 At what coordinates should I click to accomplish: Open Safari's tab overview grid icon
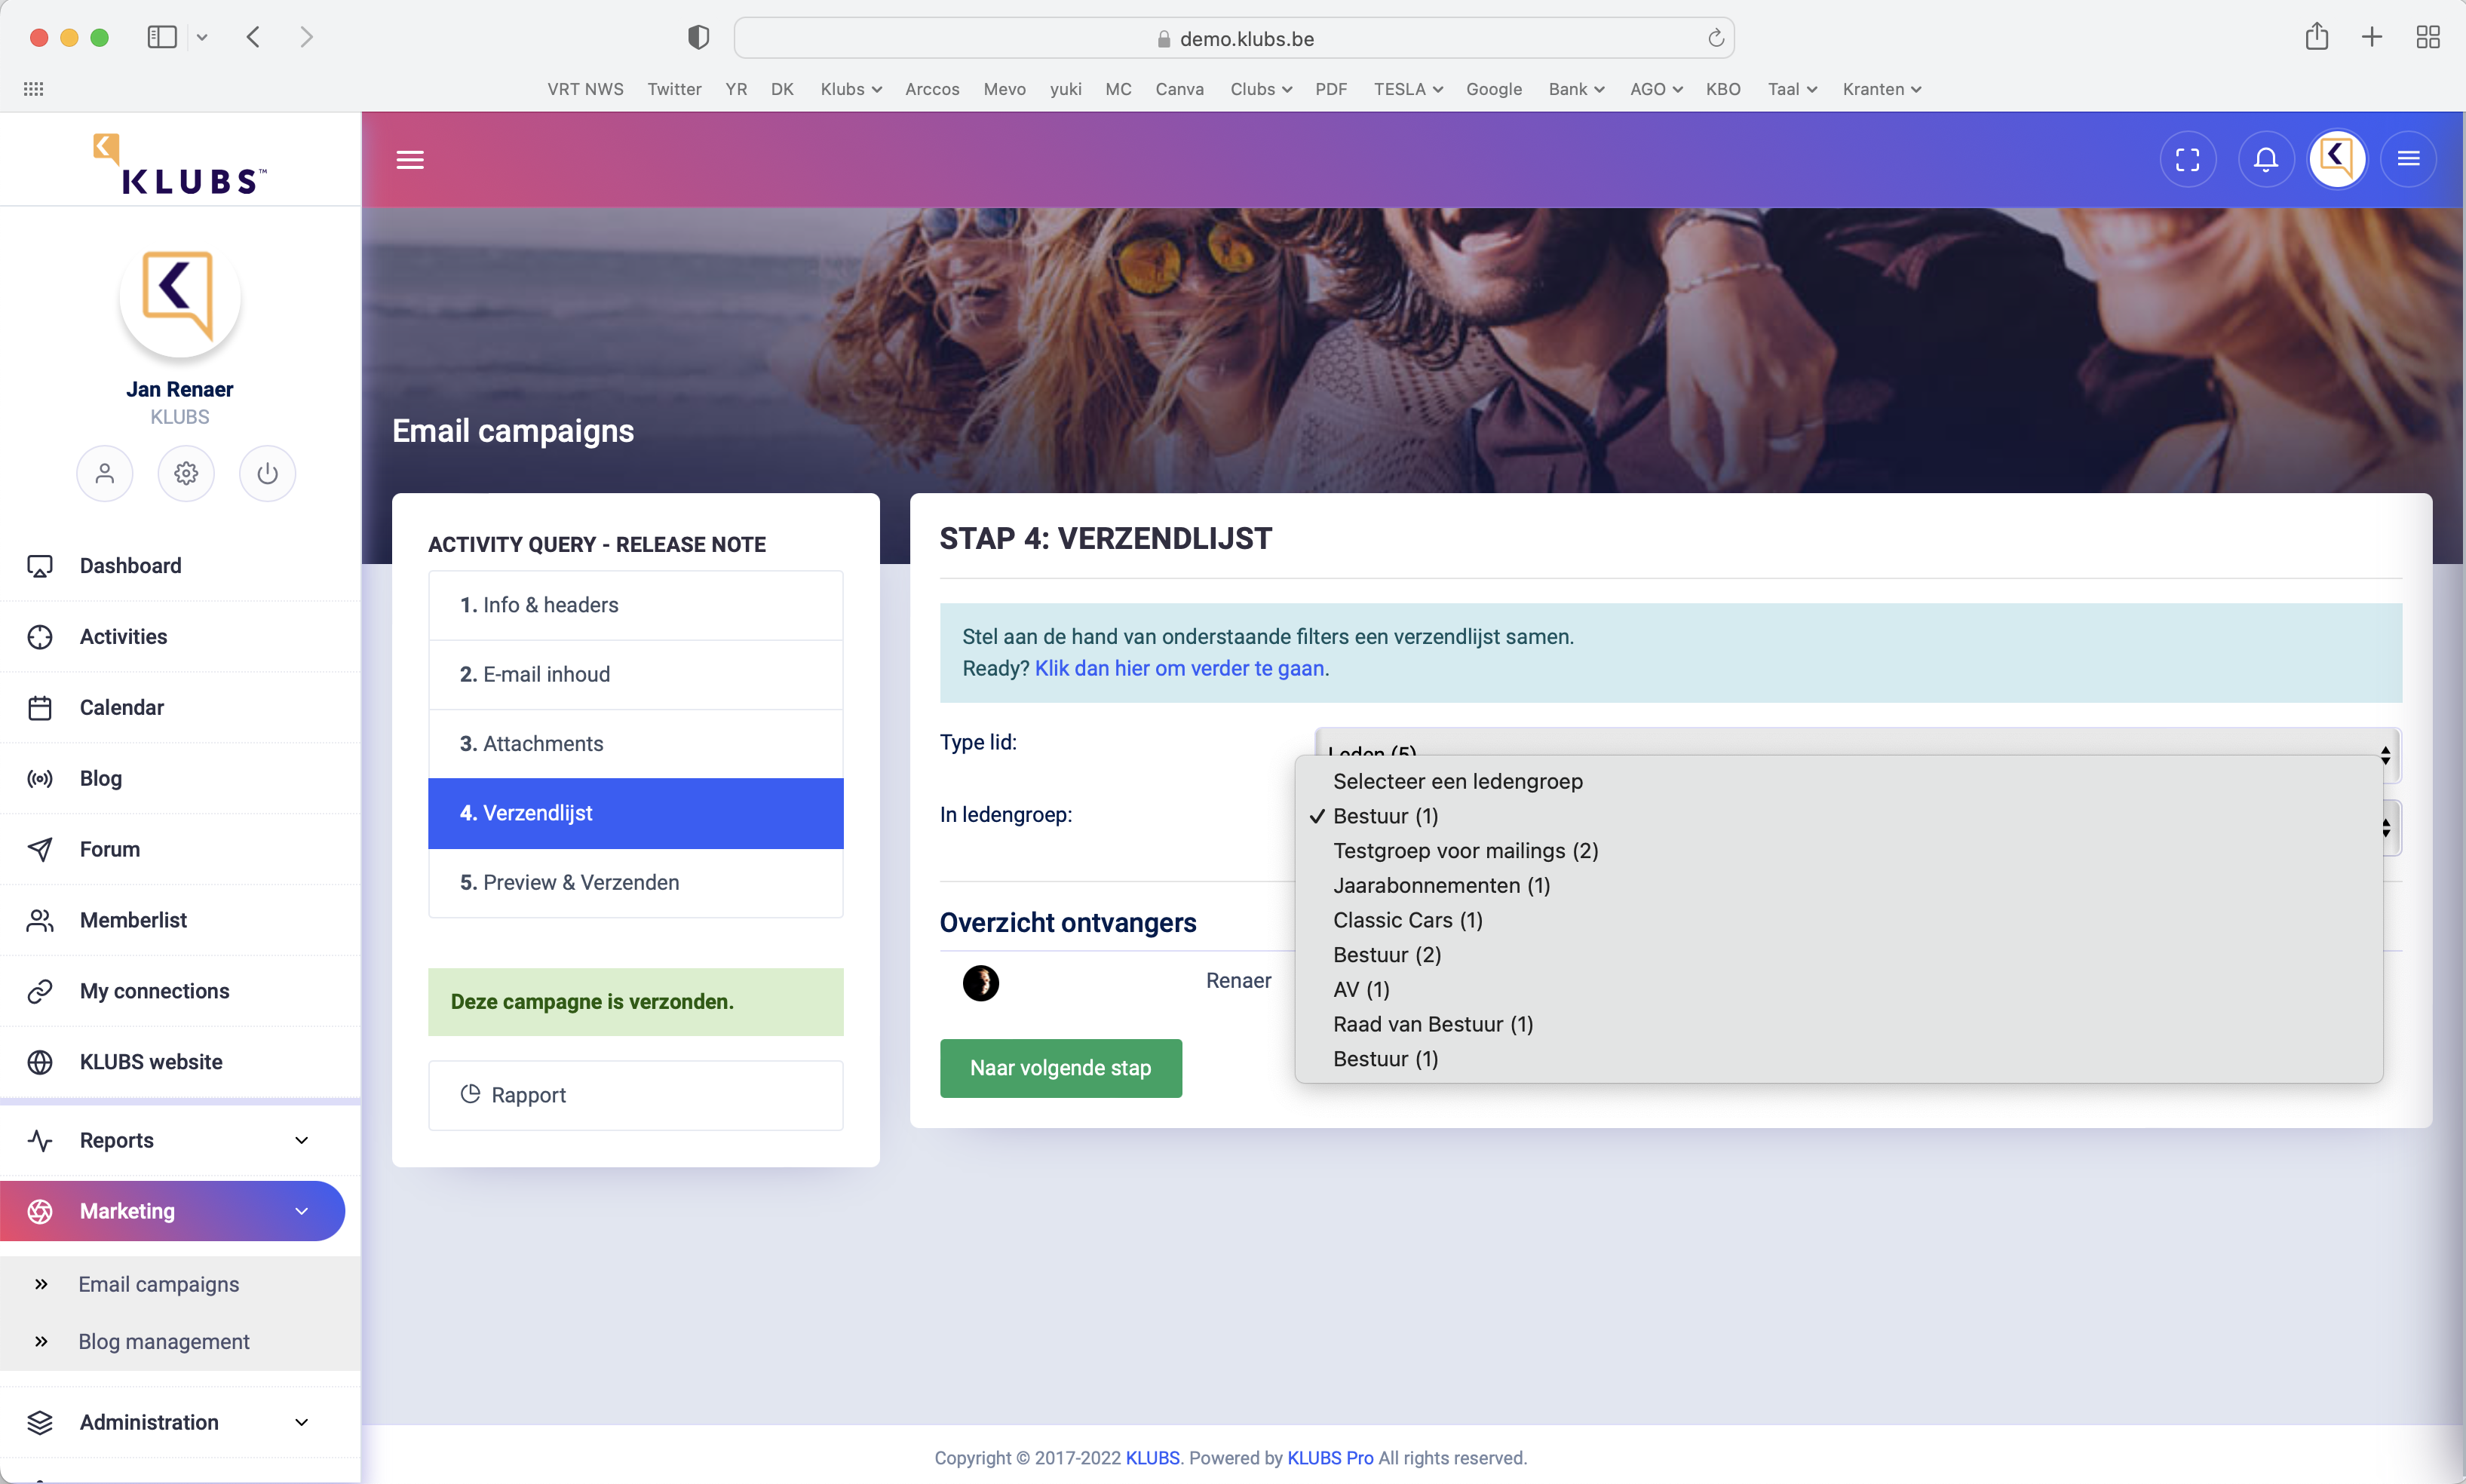coord(2427,38)
